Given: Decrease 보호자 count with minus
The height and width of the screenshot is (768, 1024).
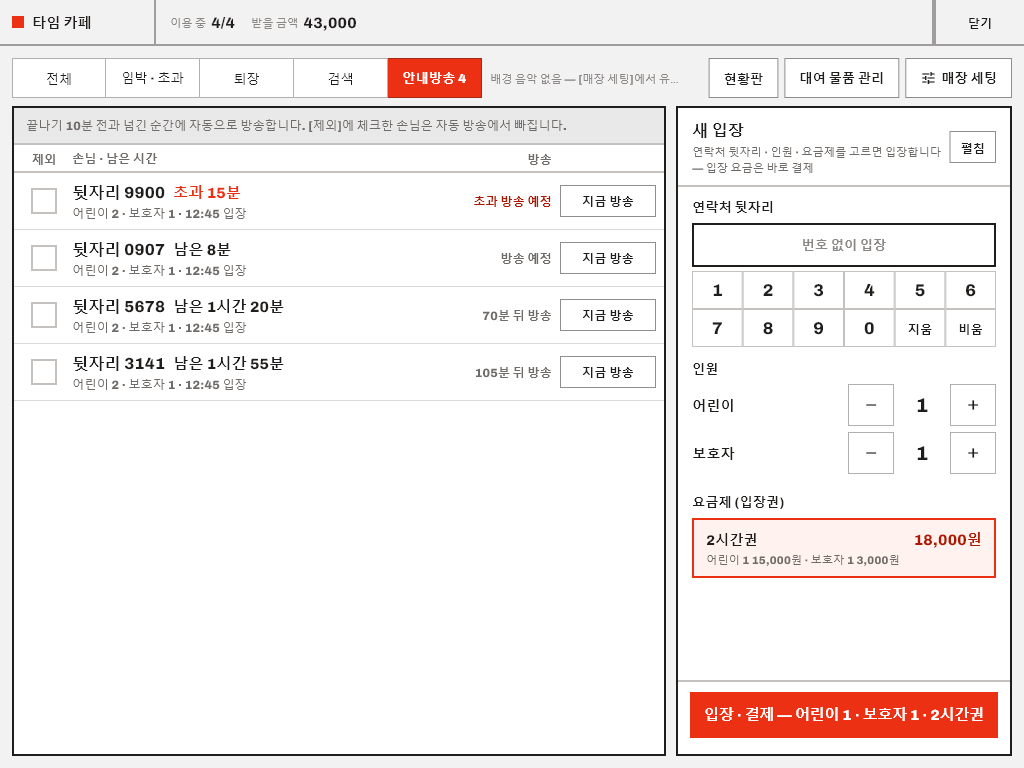Looking at the screenshot, I should coord(871,453).
